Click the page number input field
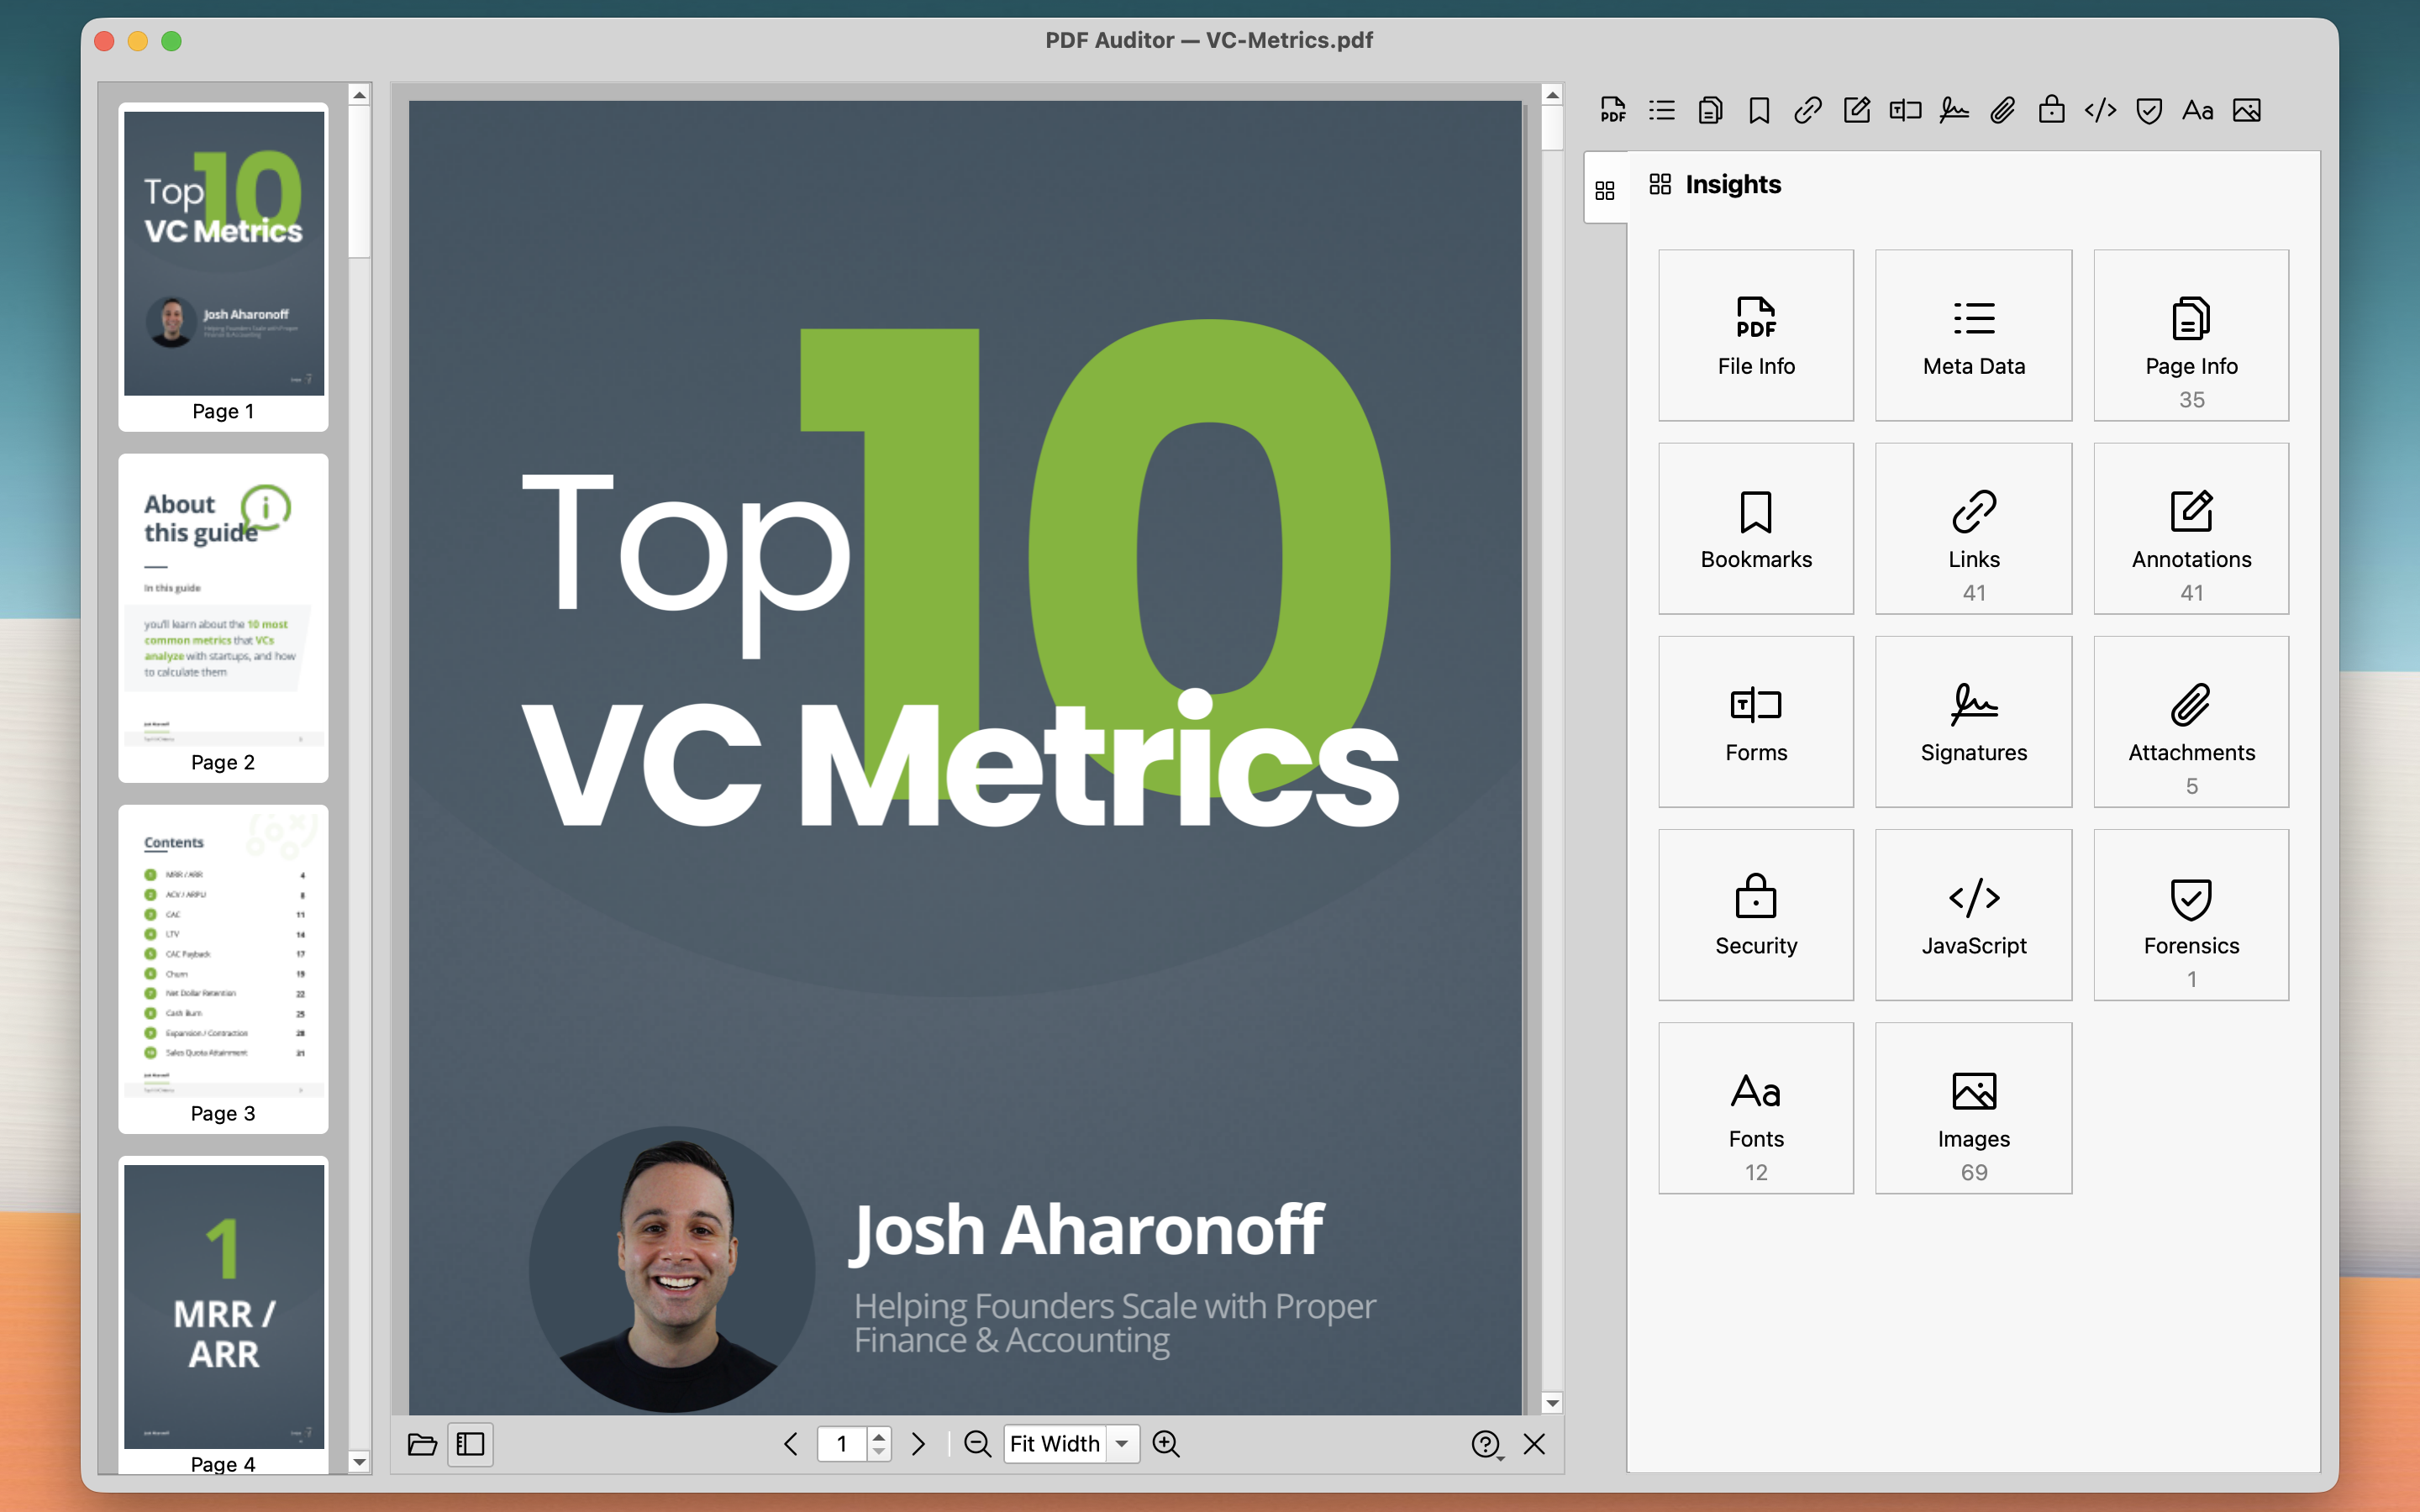 click(x=843, y=1444)
